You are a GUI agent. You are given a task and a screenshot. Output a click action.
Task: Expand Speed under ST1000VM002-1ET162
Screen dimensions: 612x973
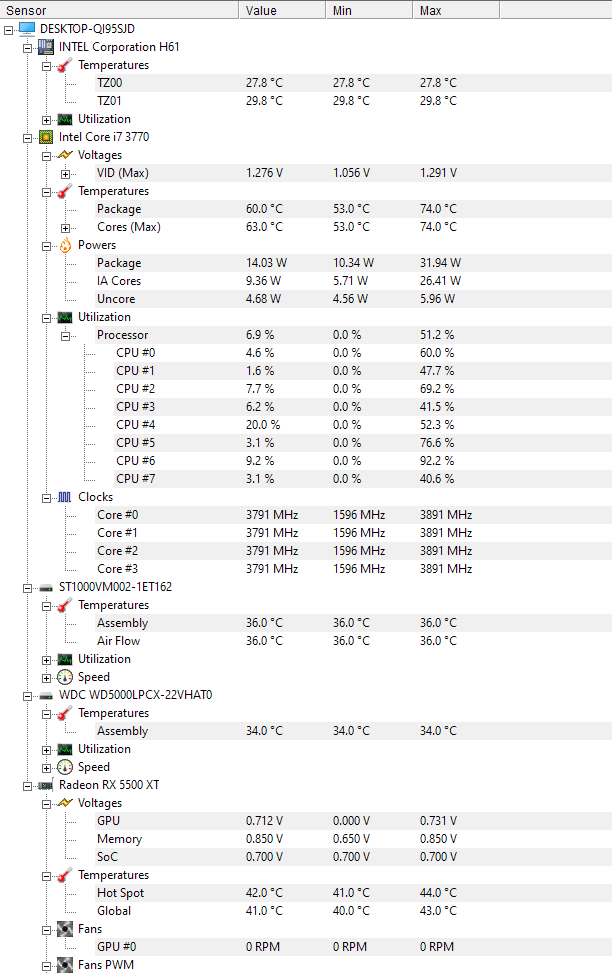click(x=47, y=678)
